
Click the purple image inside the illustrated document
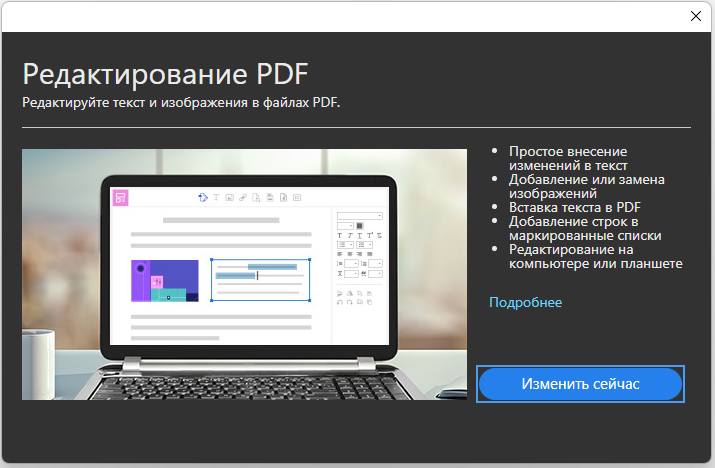[x=164, y=281]
